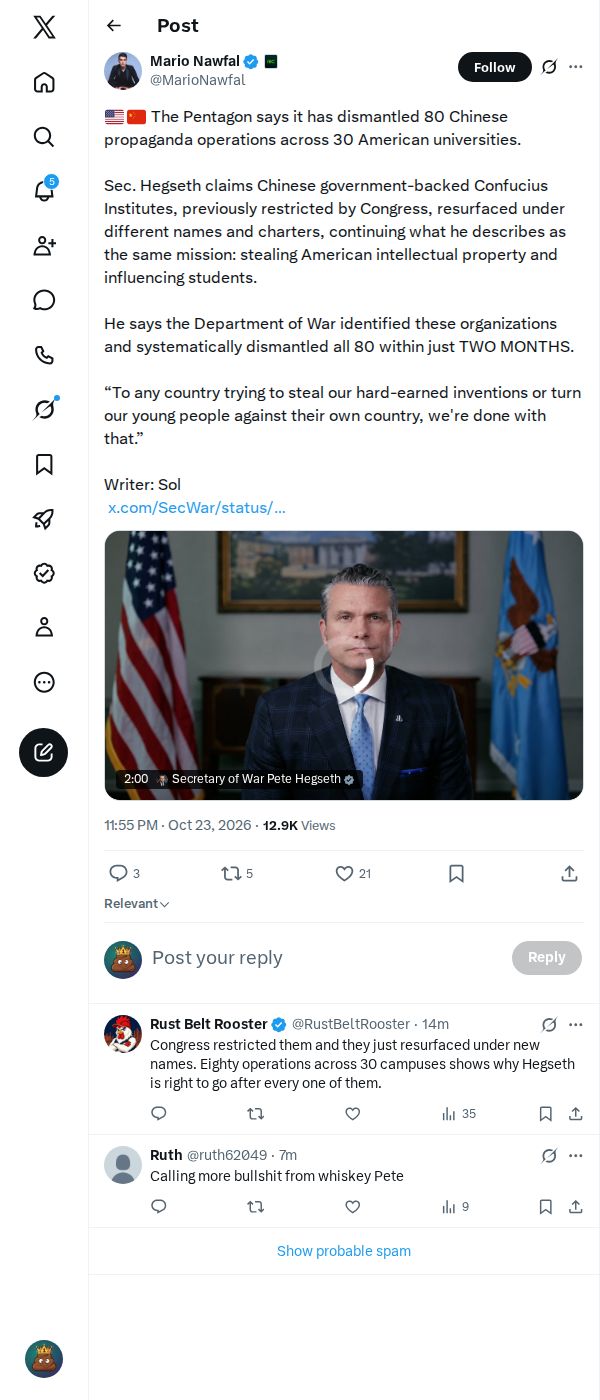Repost the main post showing 5 reposts
This screenshot has height=1400, width=600.
point(238,873)
